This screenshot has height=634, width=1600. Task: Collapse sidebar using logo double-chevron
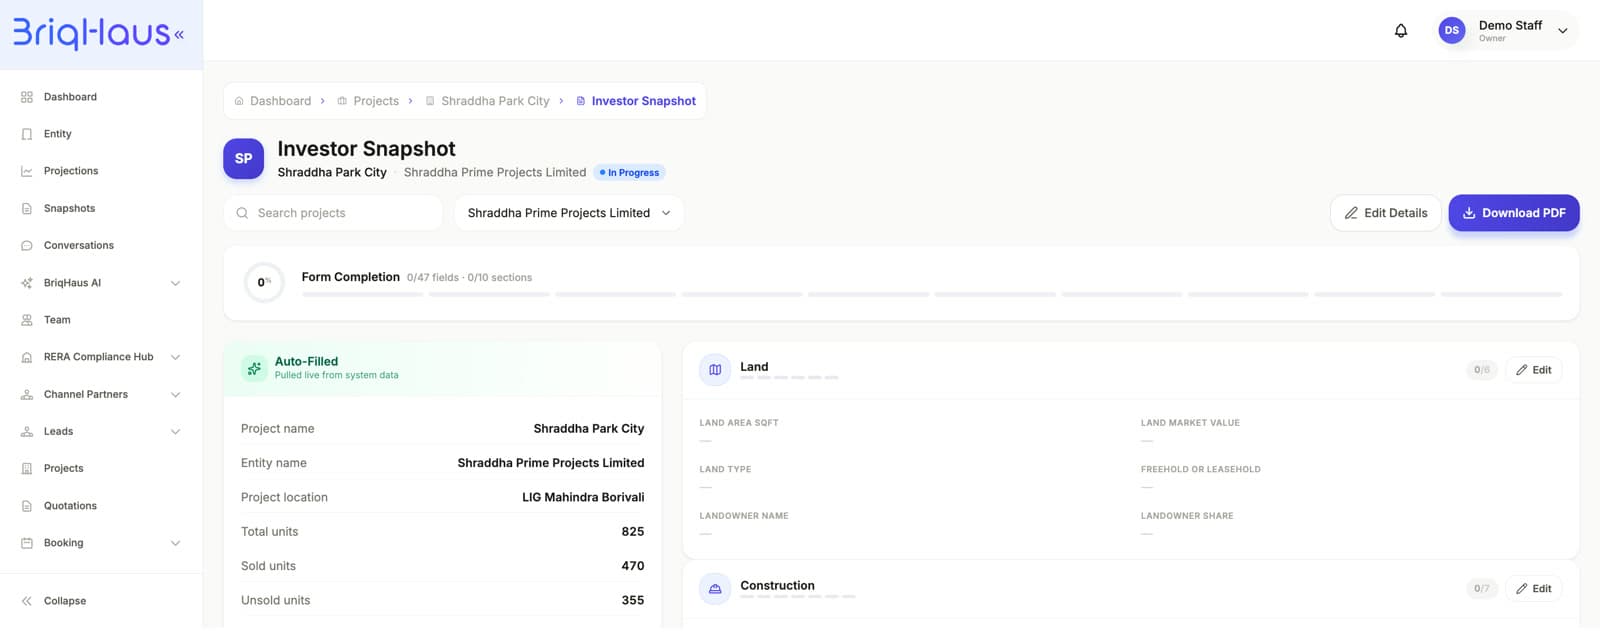[x=179, y=35]
